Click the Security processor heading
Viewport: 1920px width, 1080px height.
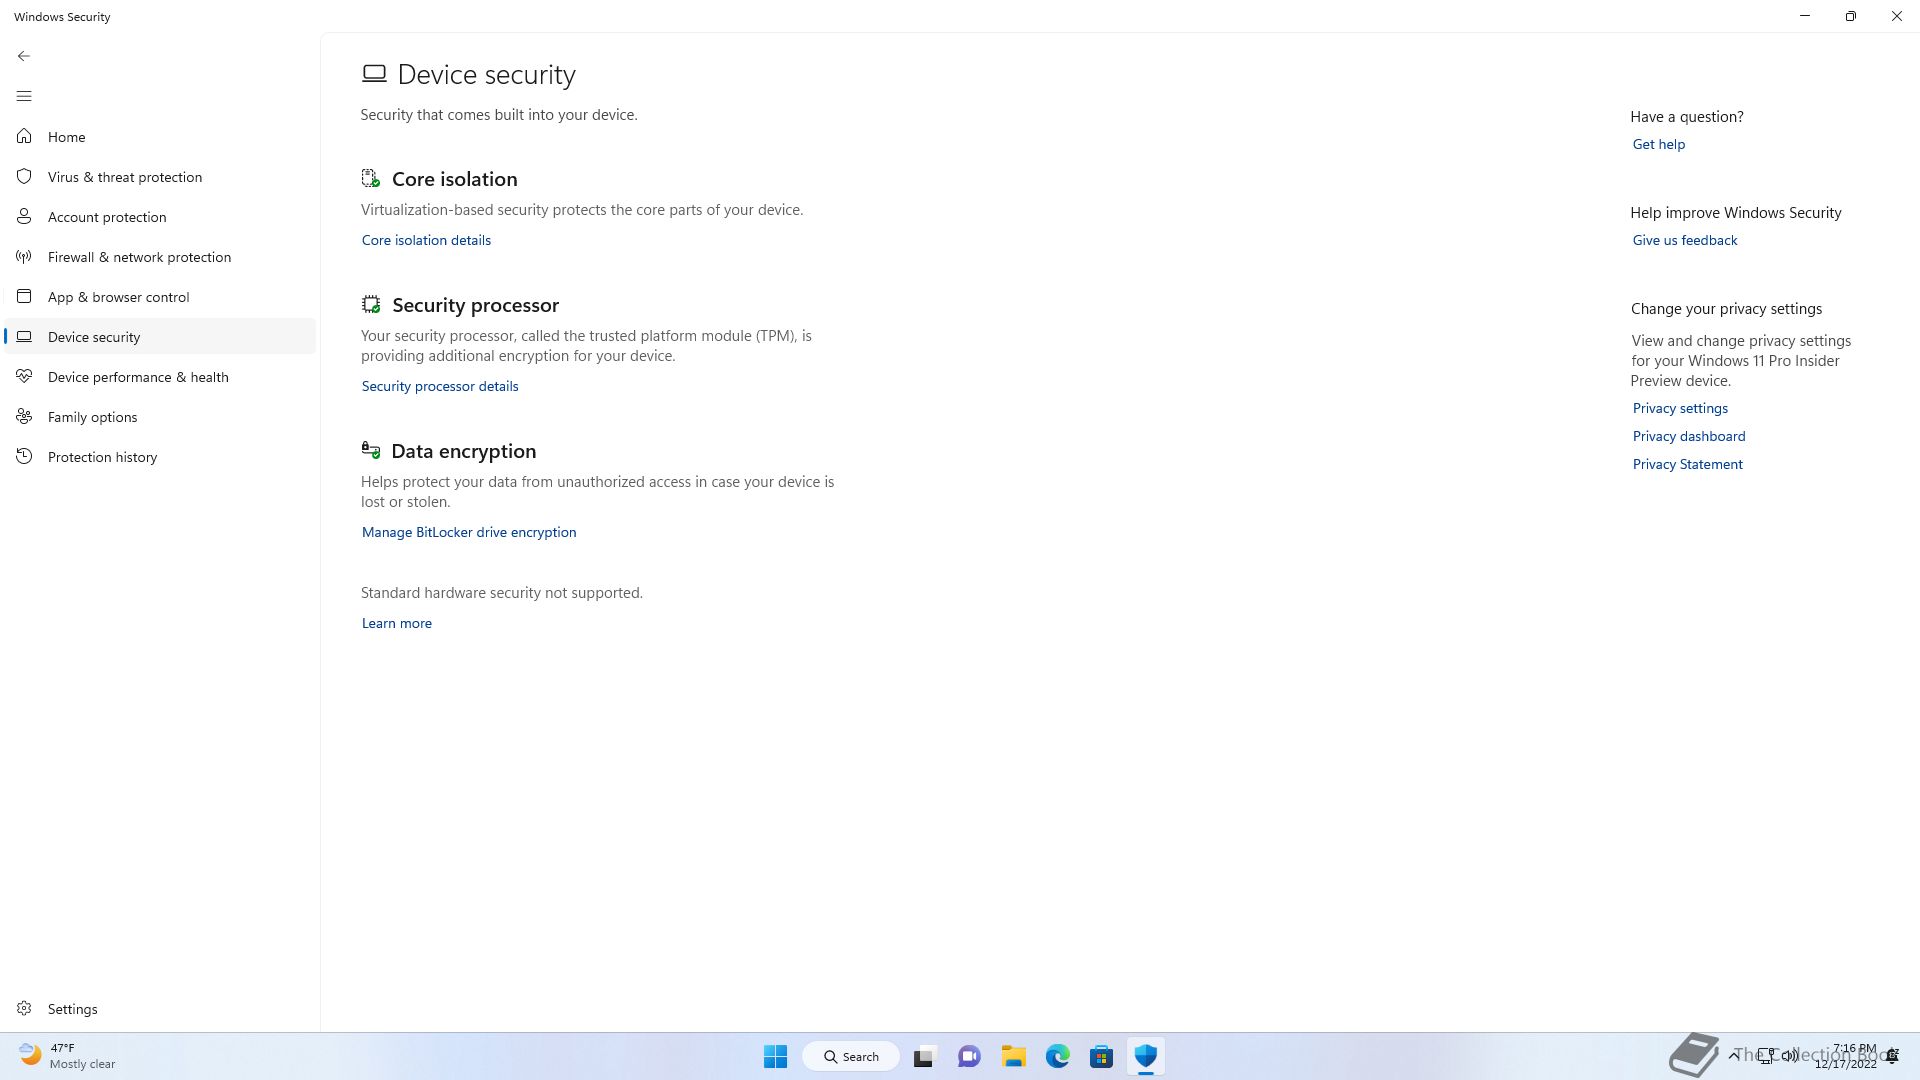475,305
